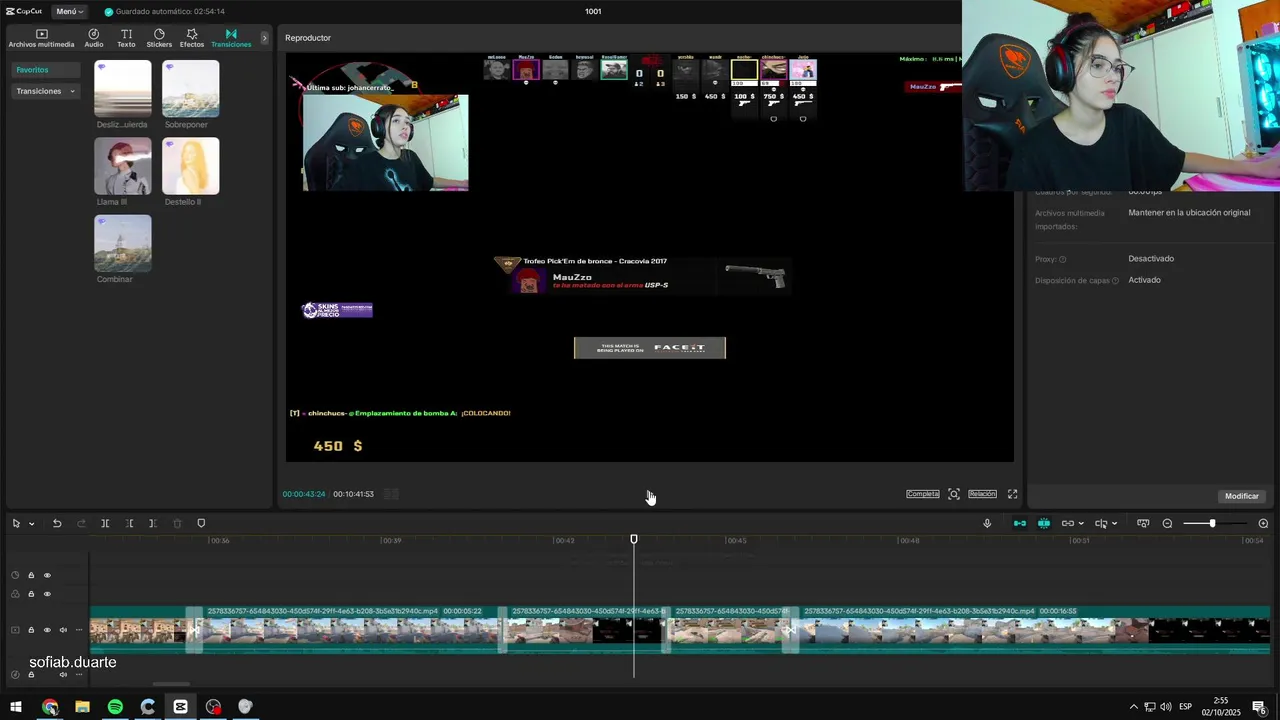Mute the main video track
Image resolution: width=1280 pixels, height=720 pixels.
(63, 630)
